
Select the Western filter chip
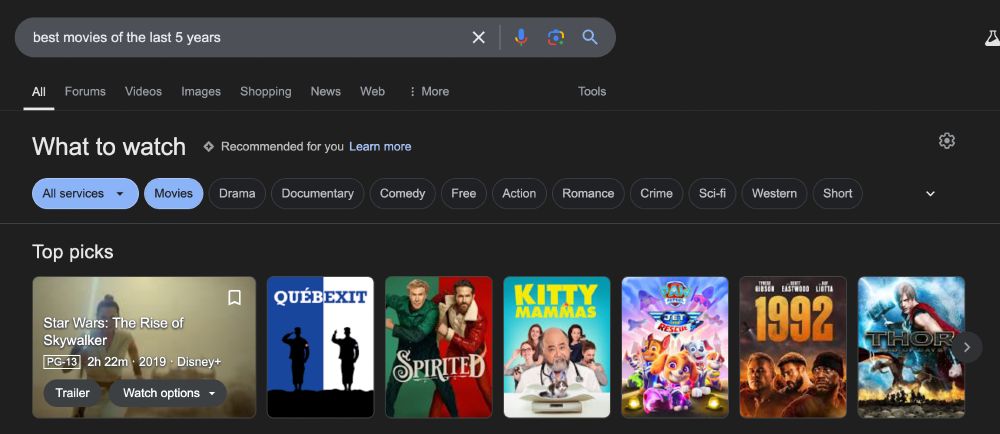coord(774,194)
